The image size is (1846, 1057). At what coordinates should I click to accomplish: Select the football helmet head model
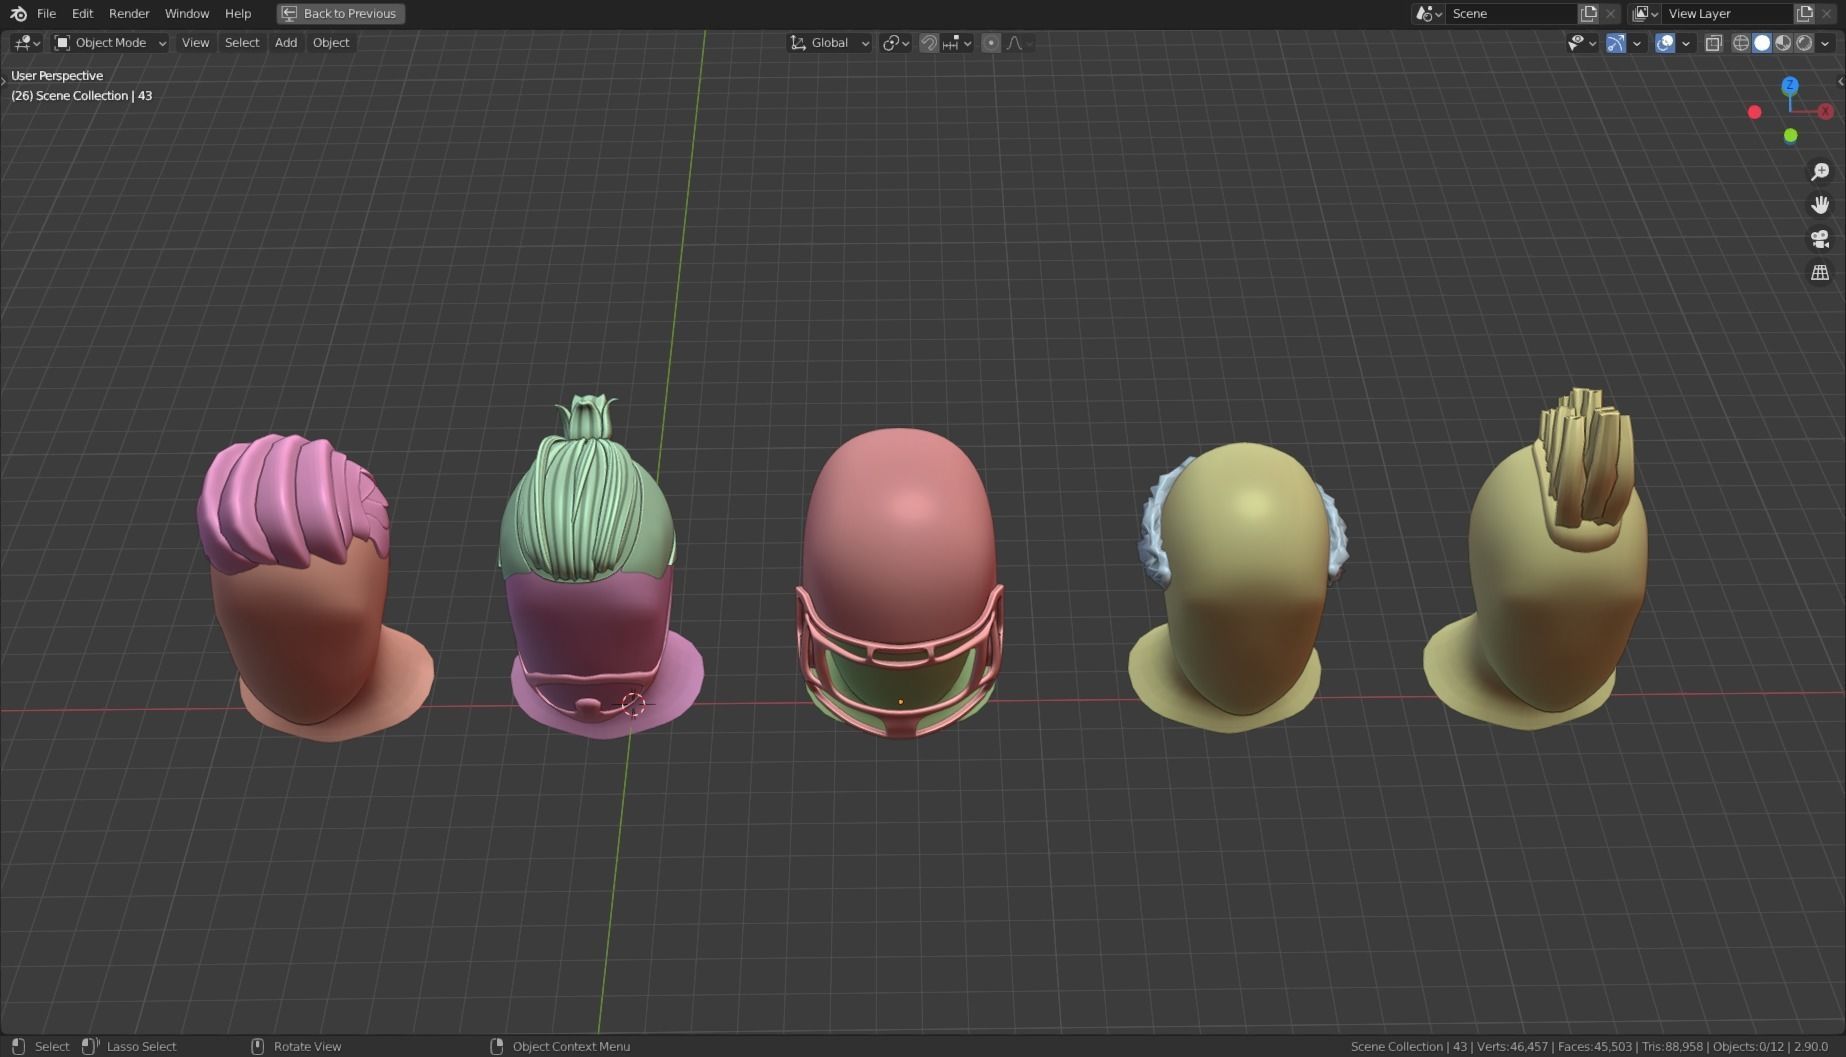pos(899,584)
